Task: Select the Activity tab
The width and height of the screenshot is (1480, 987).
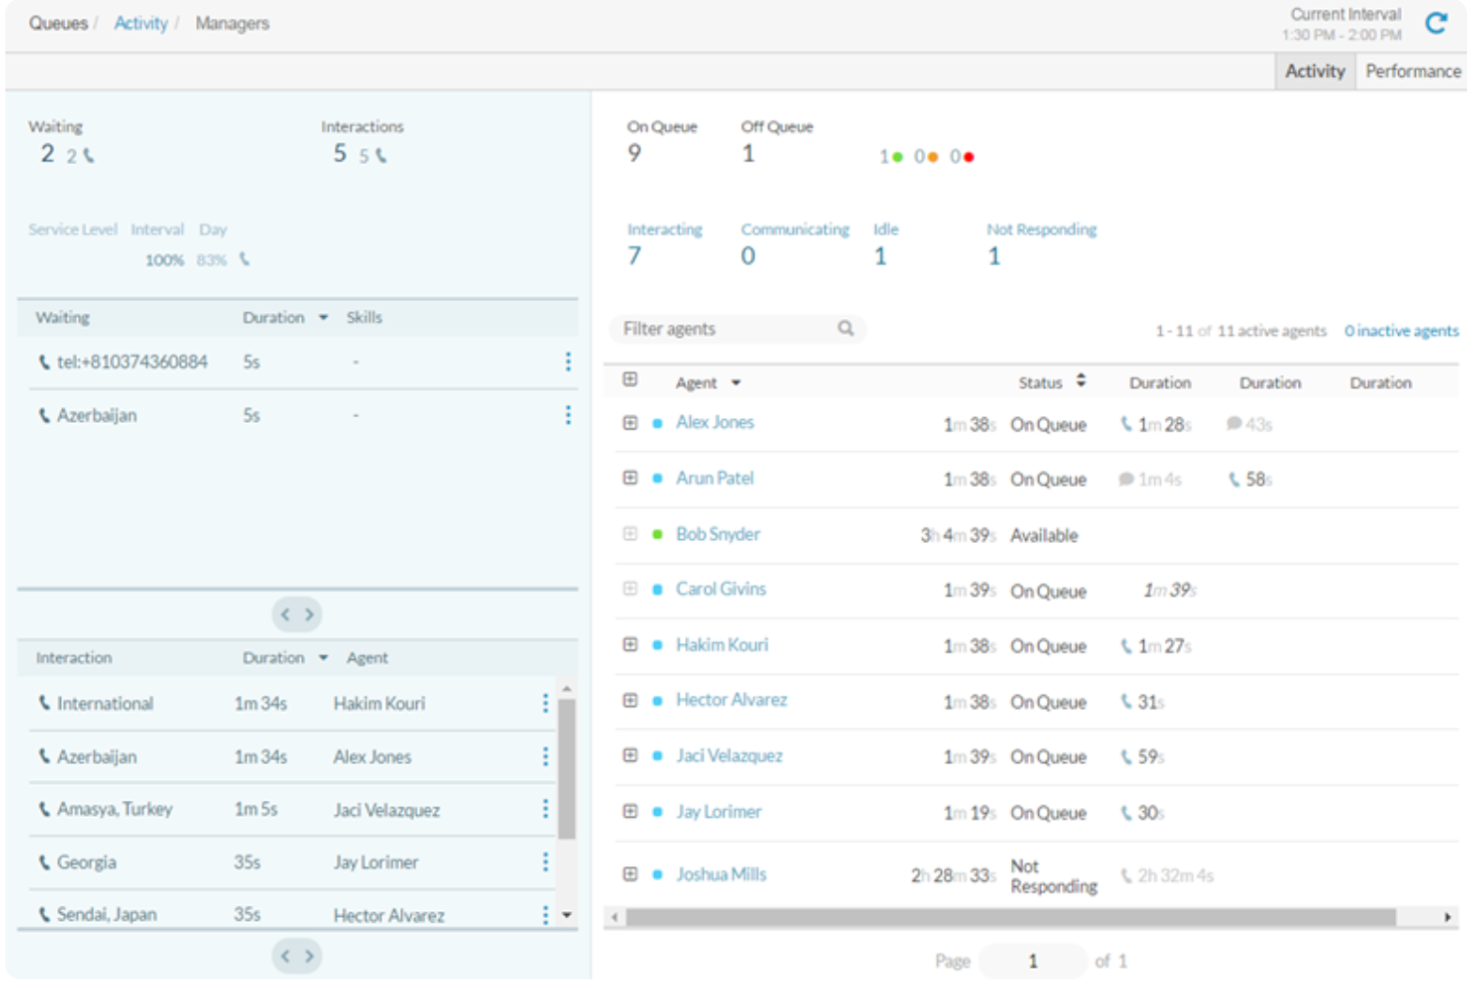Action: tap(1314, 71)
